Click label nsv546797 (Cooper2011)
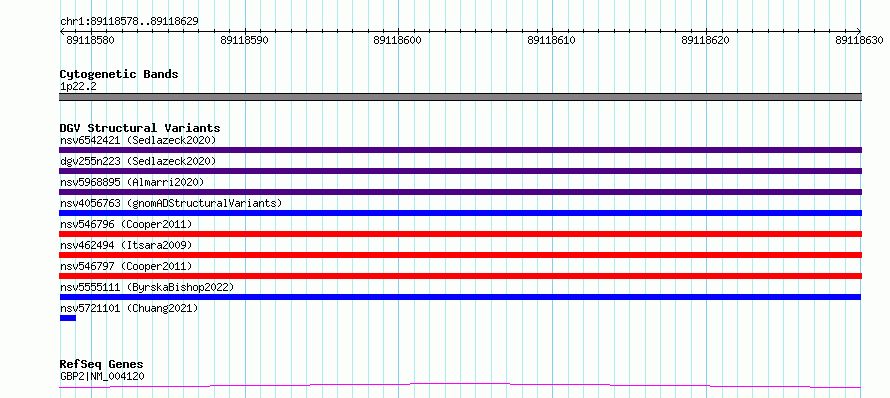Screen dimensions: 890x398 point(126,266)
